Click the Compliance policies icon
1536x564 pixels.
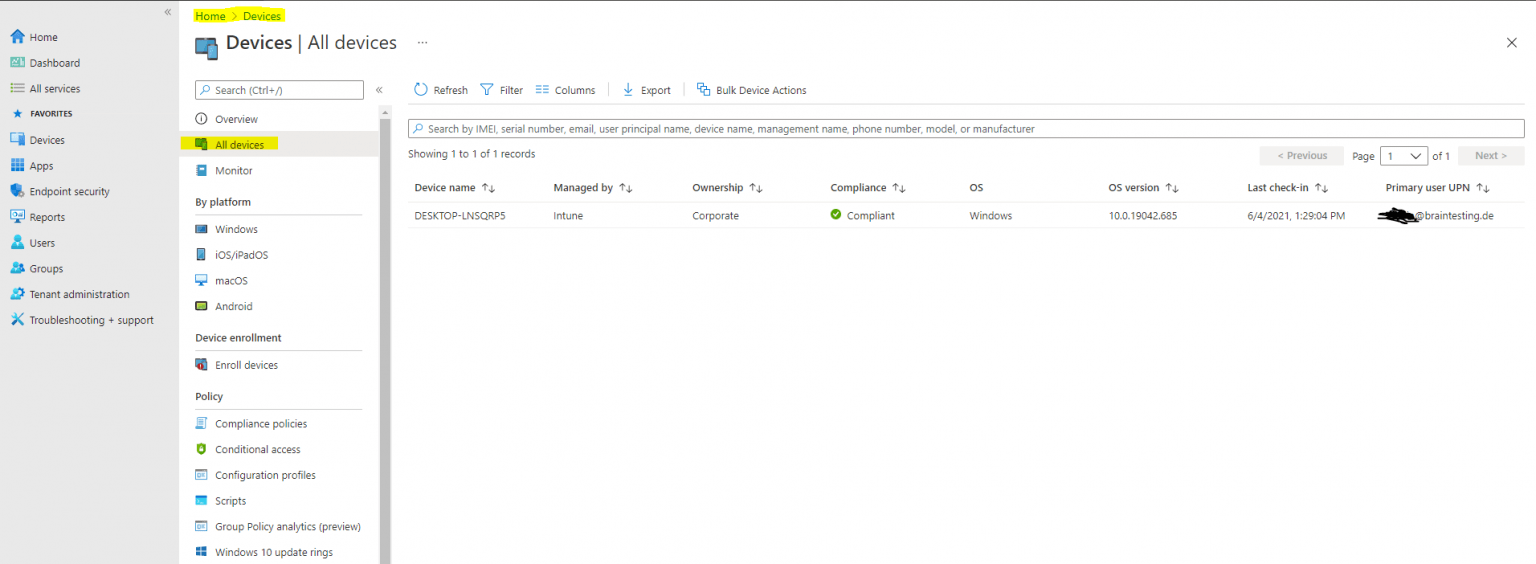(x=201, y=424)
